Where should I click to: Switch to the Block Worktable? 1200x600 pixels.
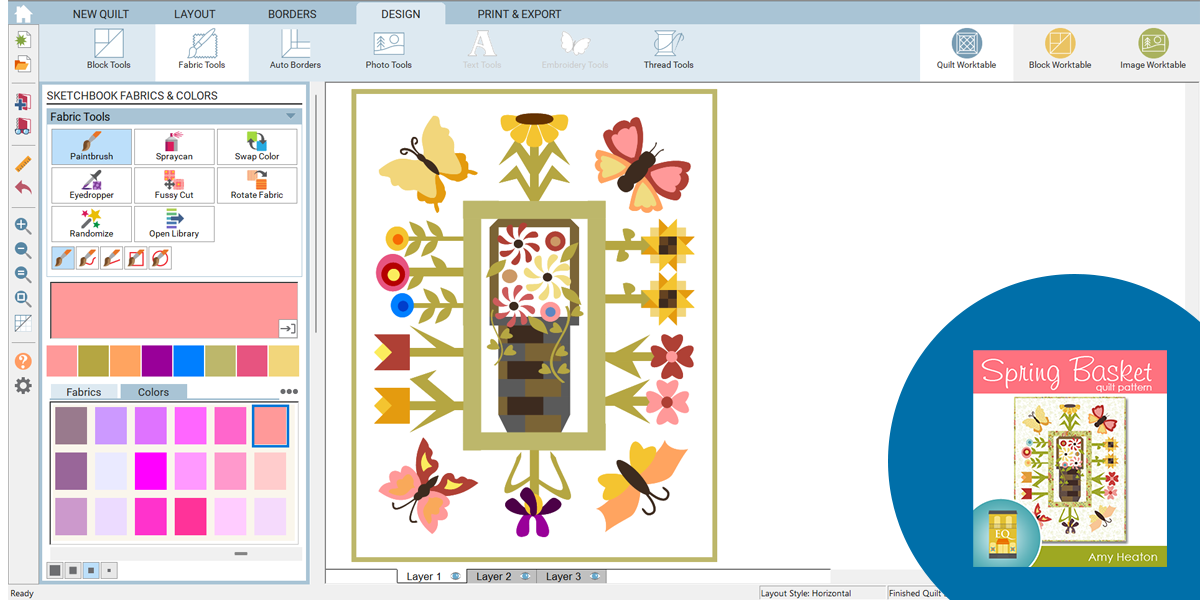(x=1060, y=50)
